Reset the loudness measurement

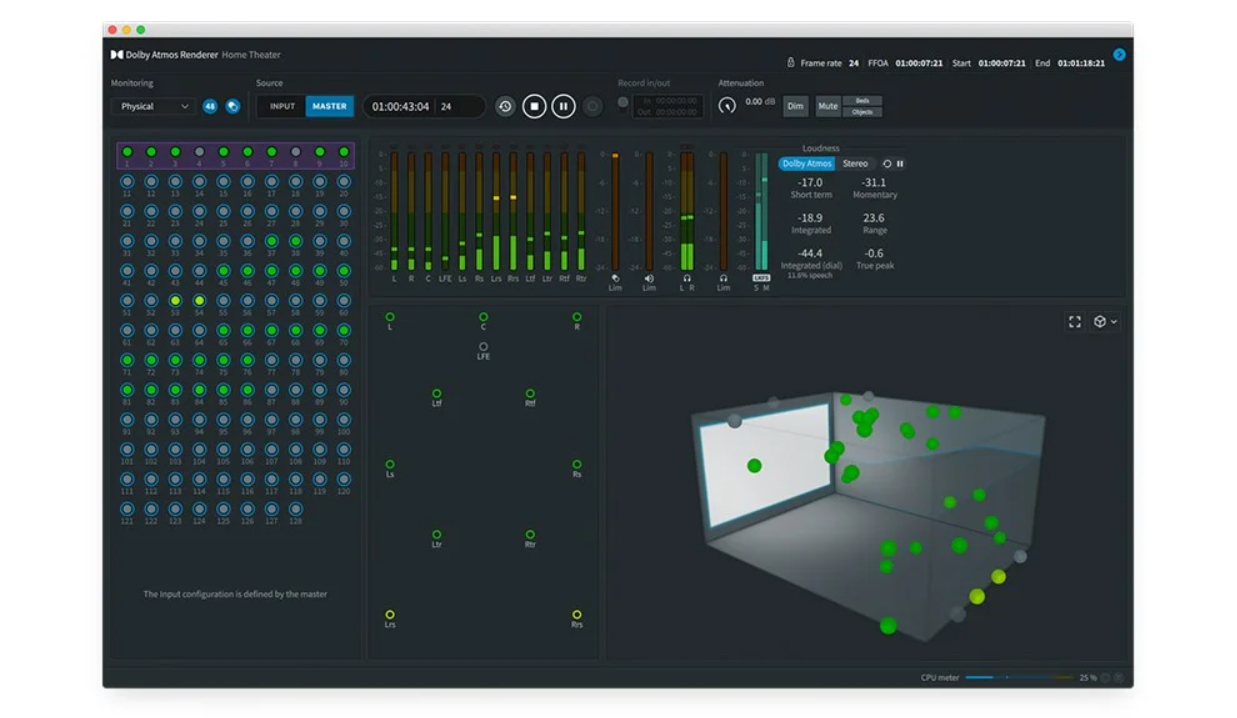[887, 164]
